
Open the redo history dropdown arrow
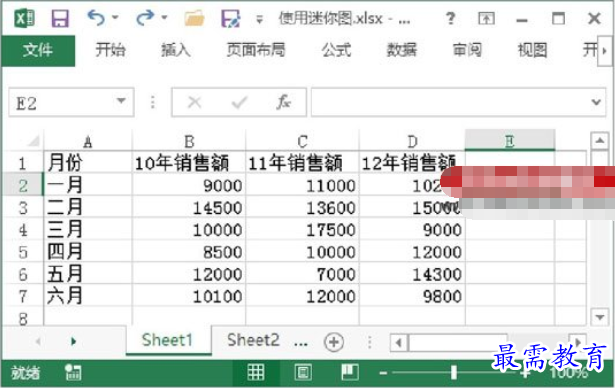[164, 17]
